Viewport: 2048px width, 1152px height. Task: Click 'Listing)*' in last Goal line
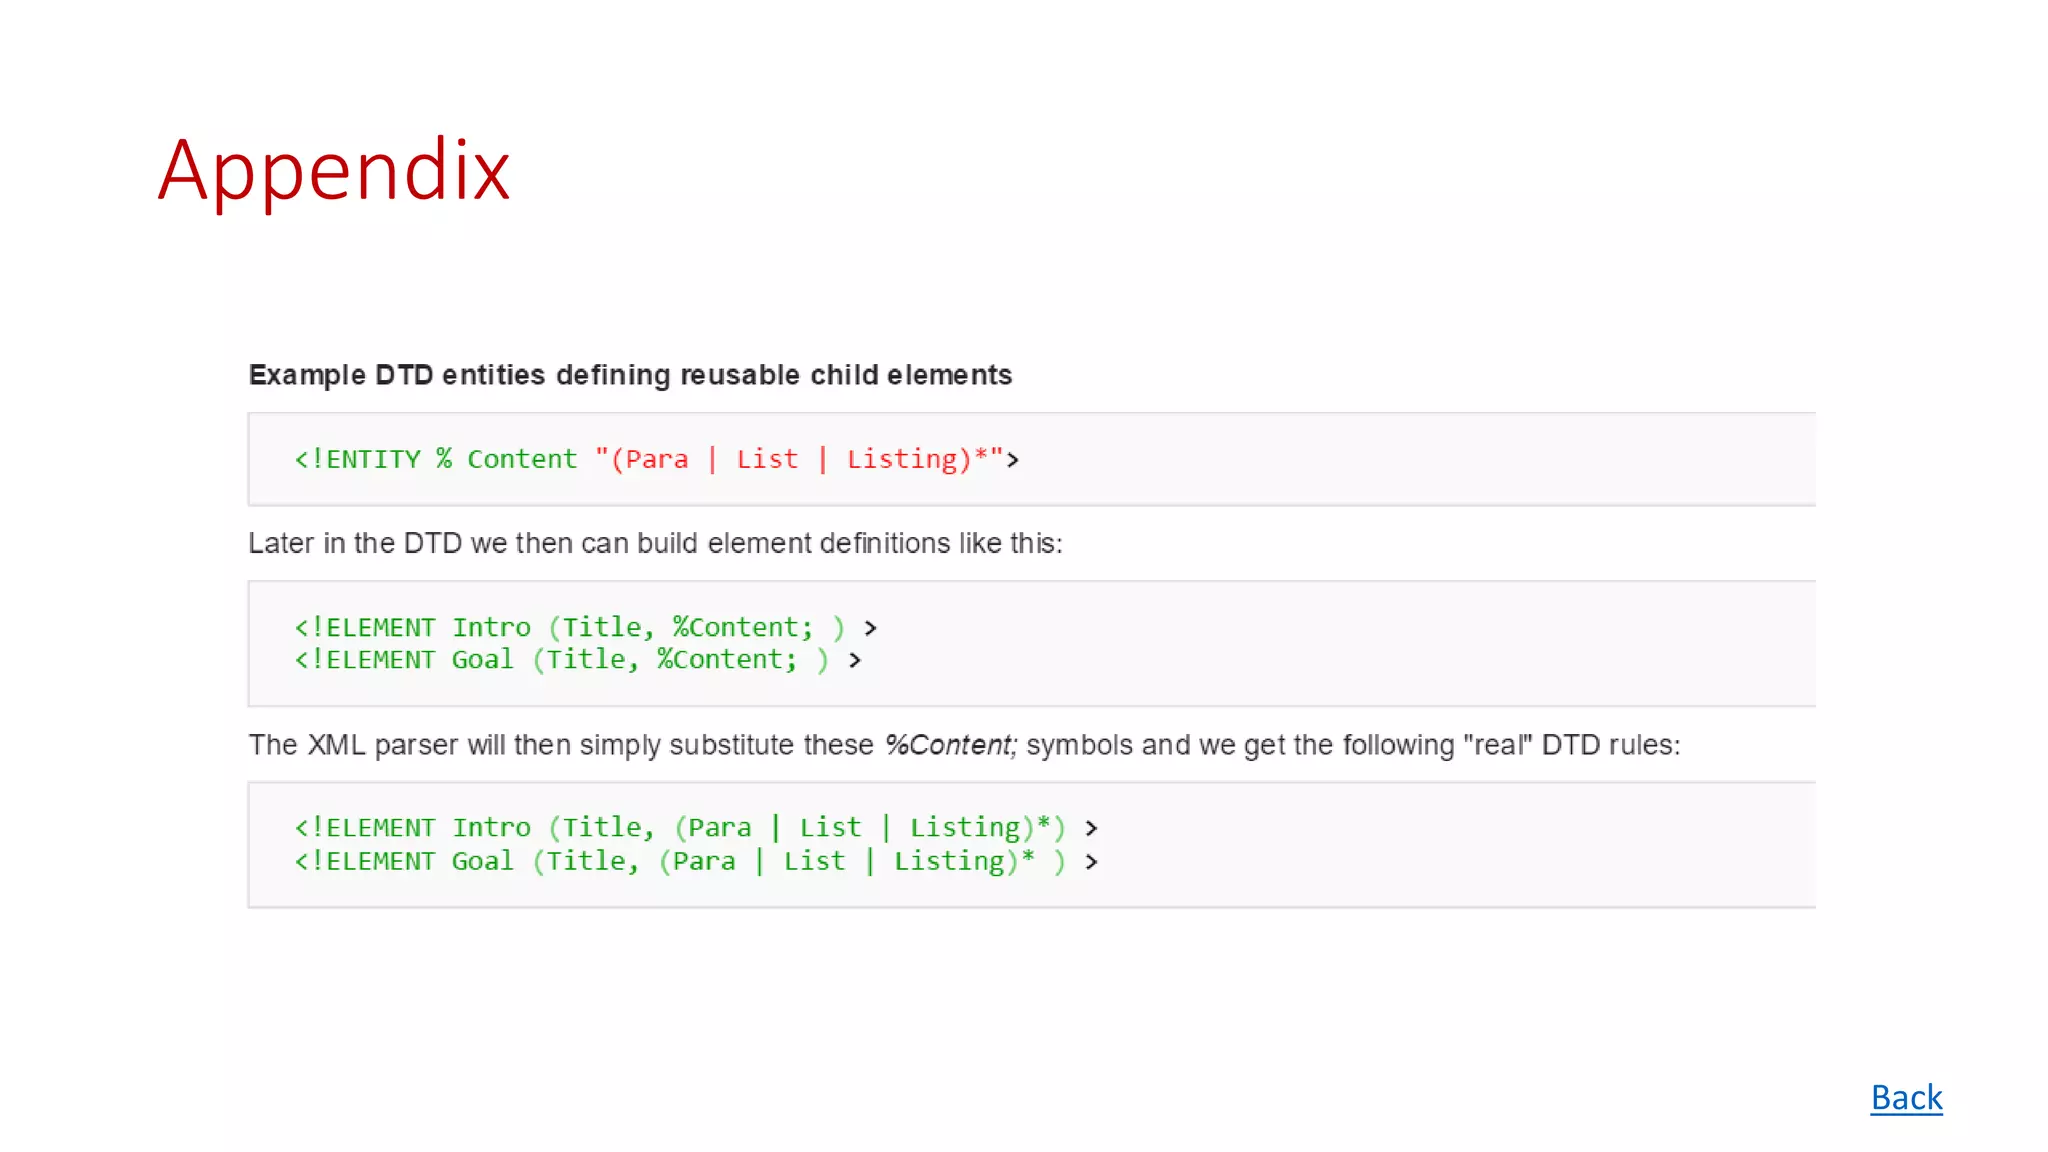point(962,861)
